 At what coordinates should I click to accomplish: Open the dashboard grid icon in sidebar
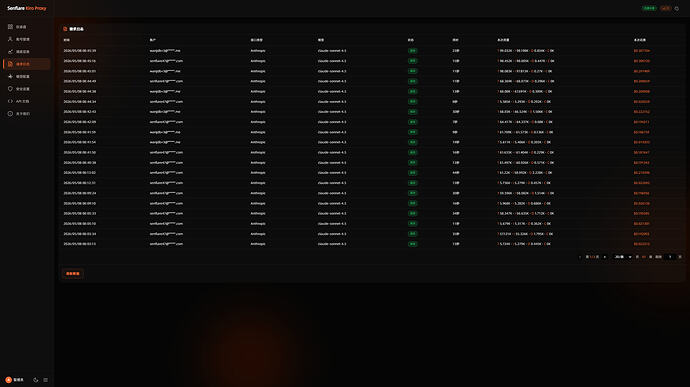click(10, 27)
